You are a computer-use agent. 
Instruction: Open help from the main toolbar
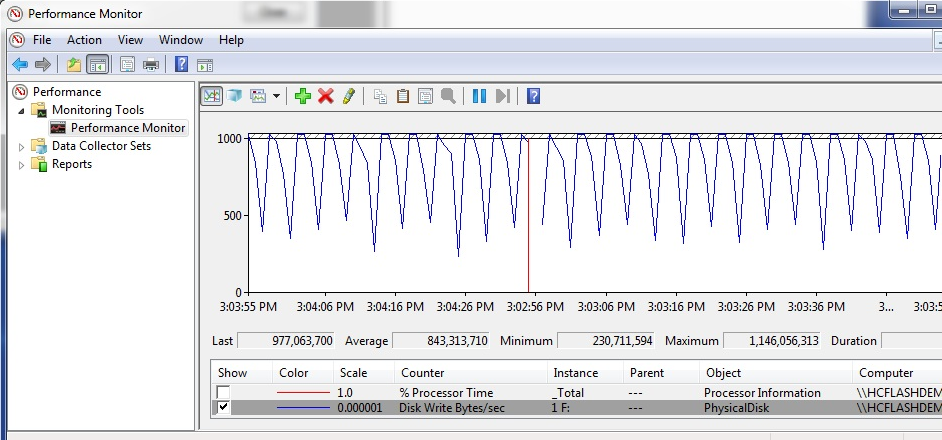click(x=181, y=64)
